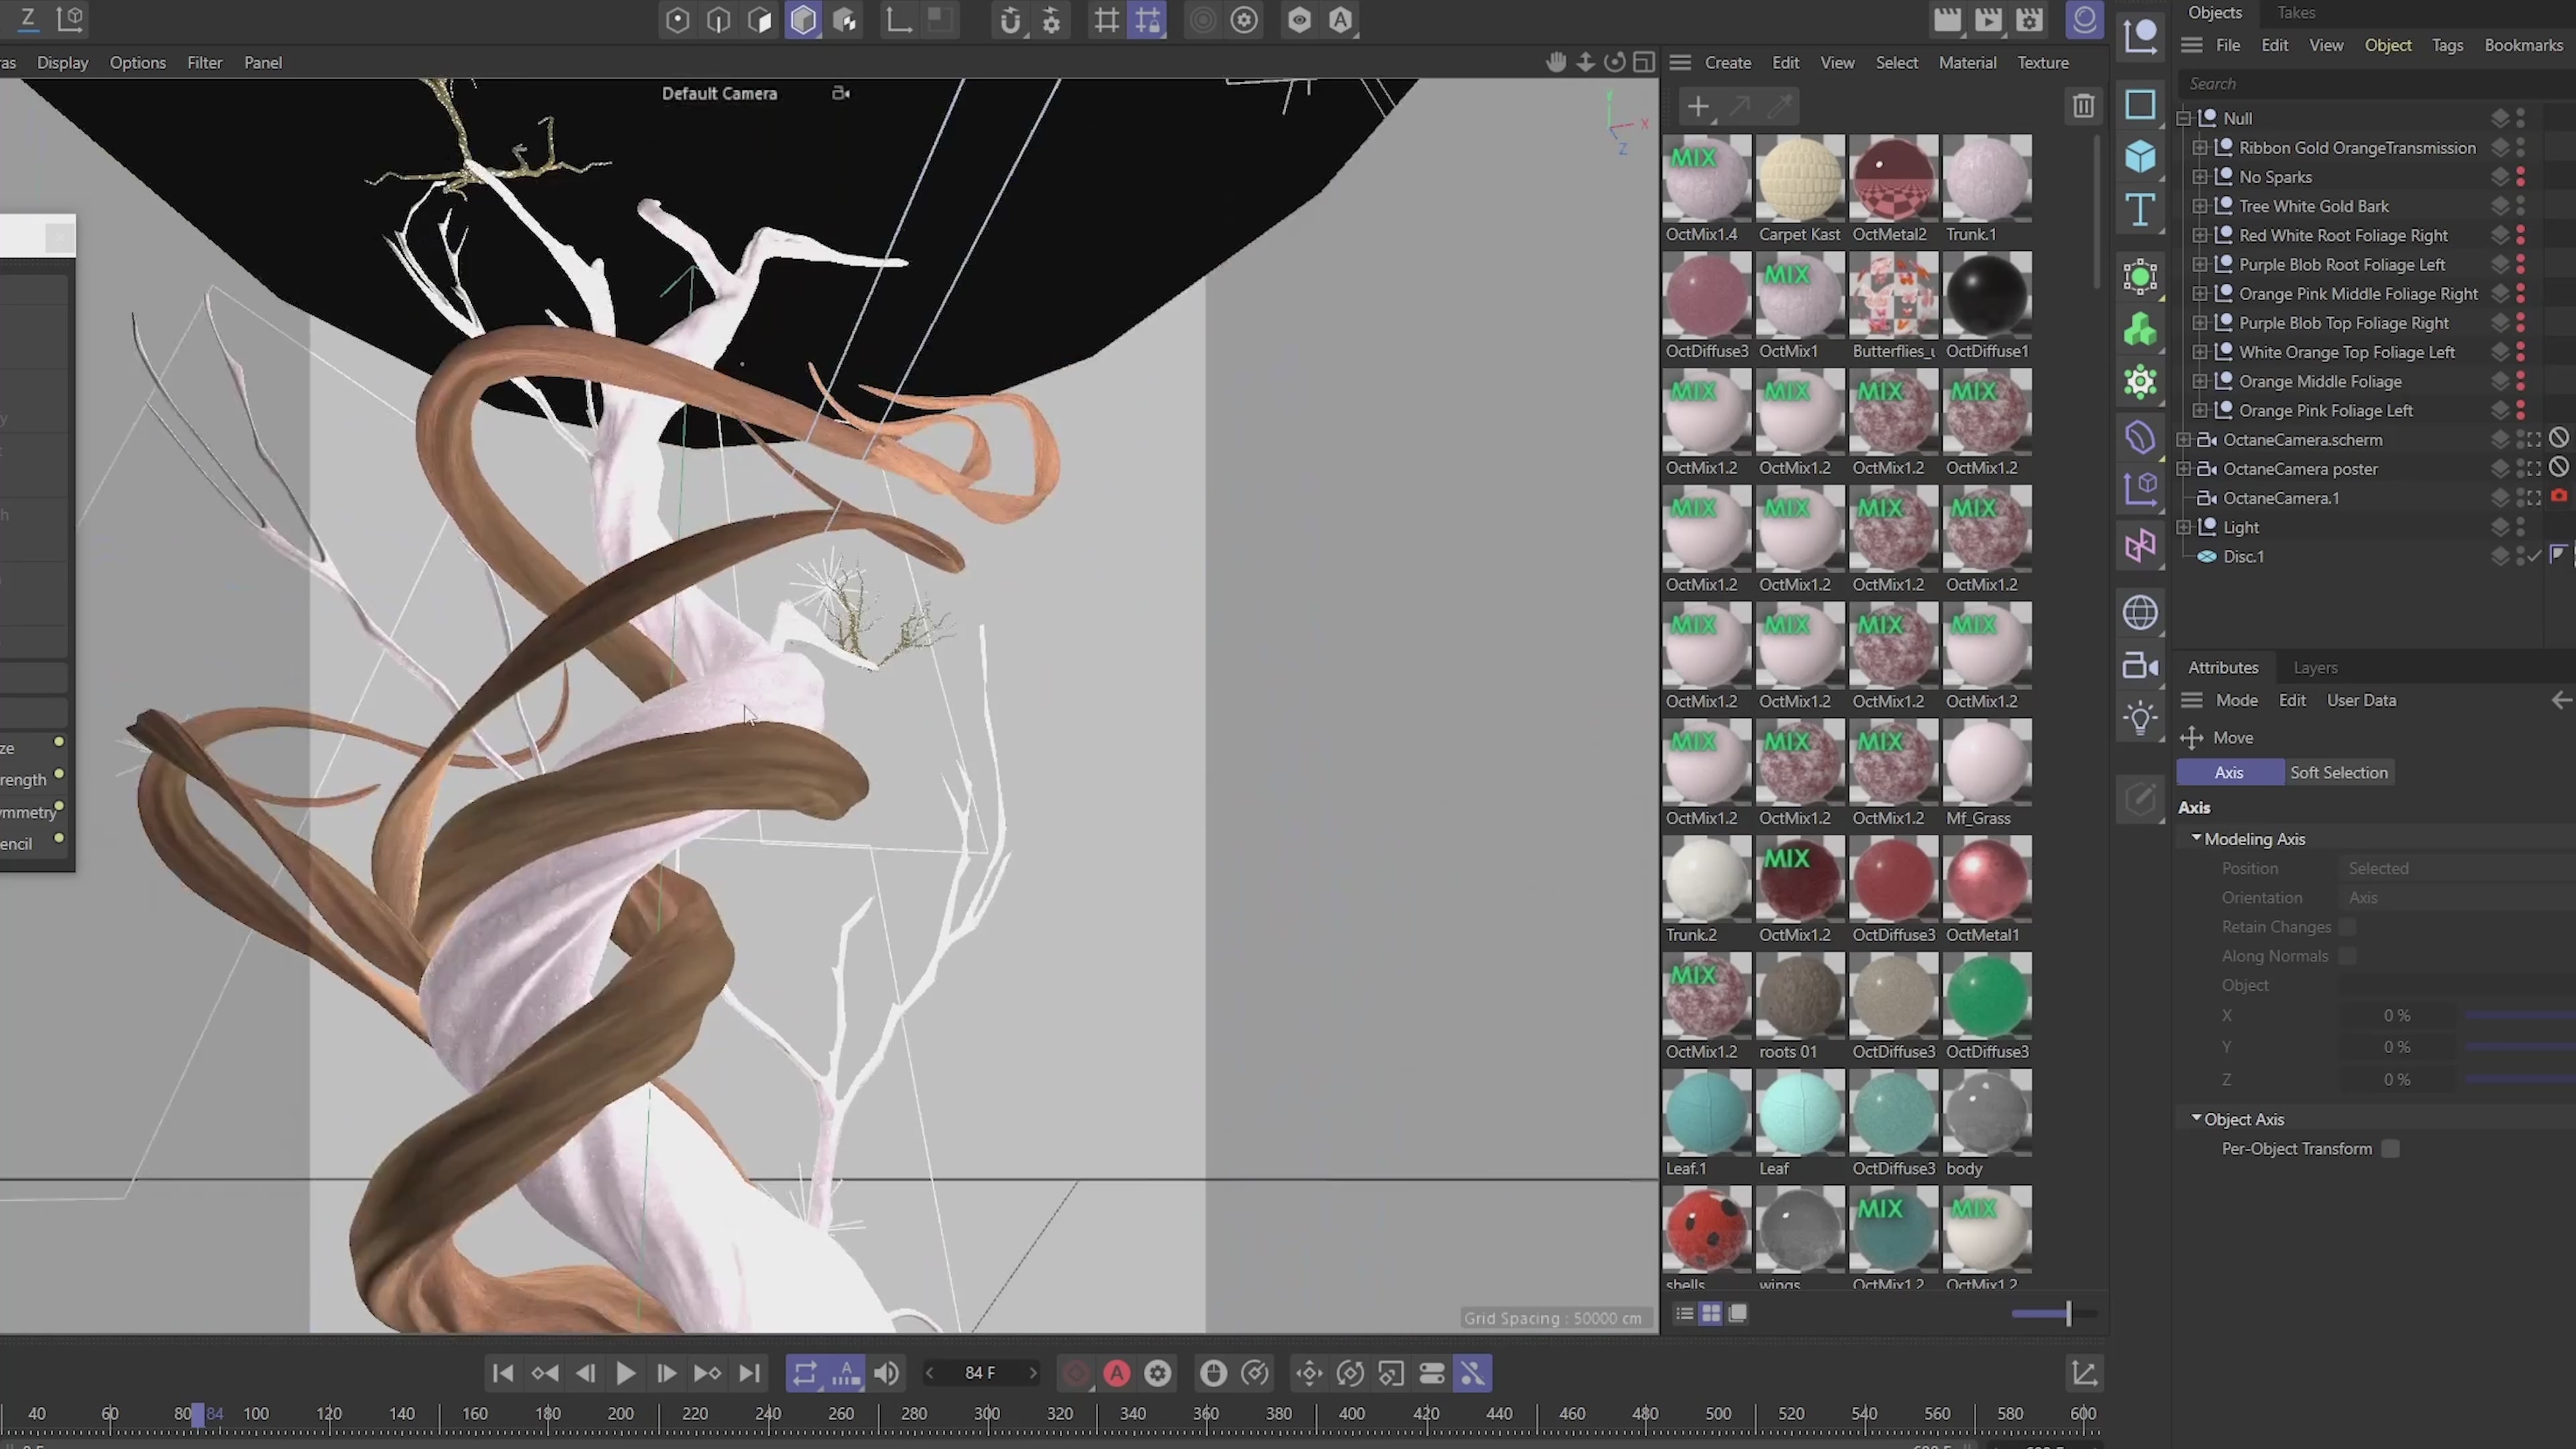Screen dimensions: 2576x1449
Task: Collapse the top Null hierarchy
Action: click(x=2184, y=118)
